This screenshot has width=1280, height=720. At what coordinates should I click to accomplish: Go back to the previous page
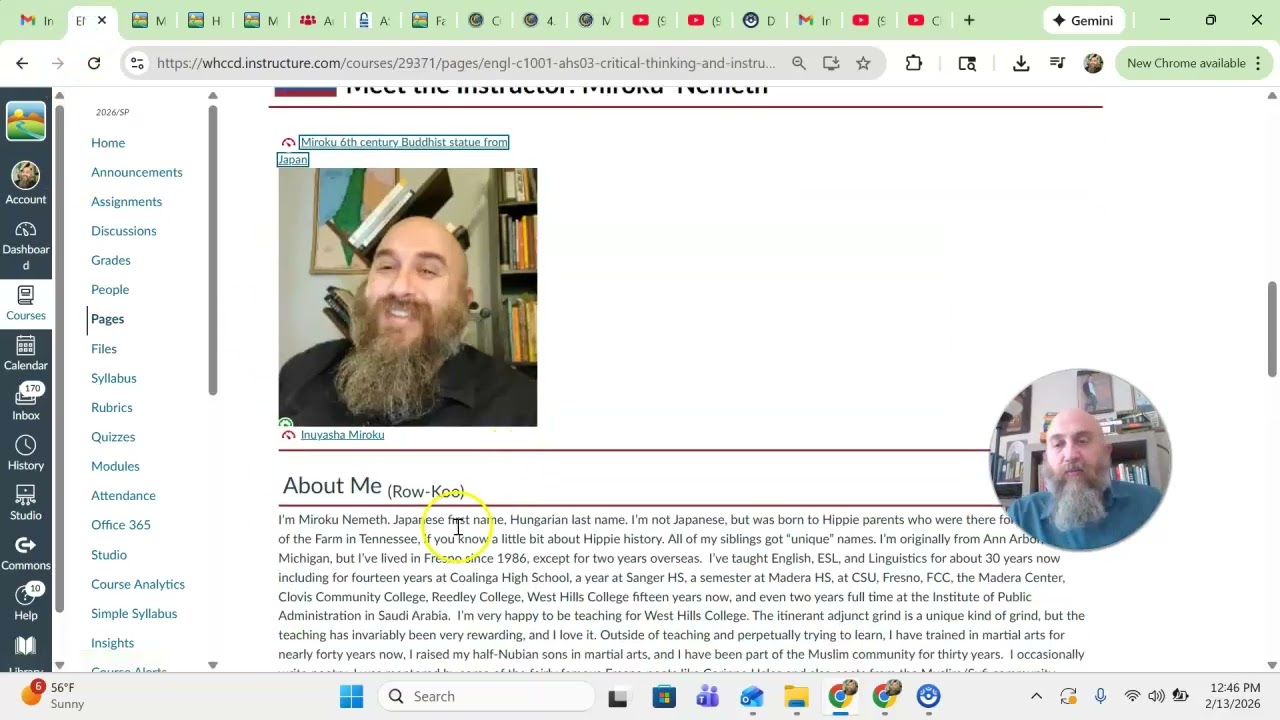(22, 63)
